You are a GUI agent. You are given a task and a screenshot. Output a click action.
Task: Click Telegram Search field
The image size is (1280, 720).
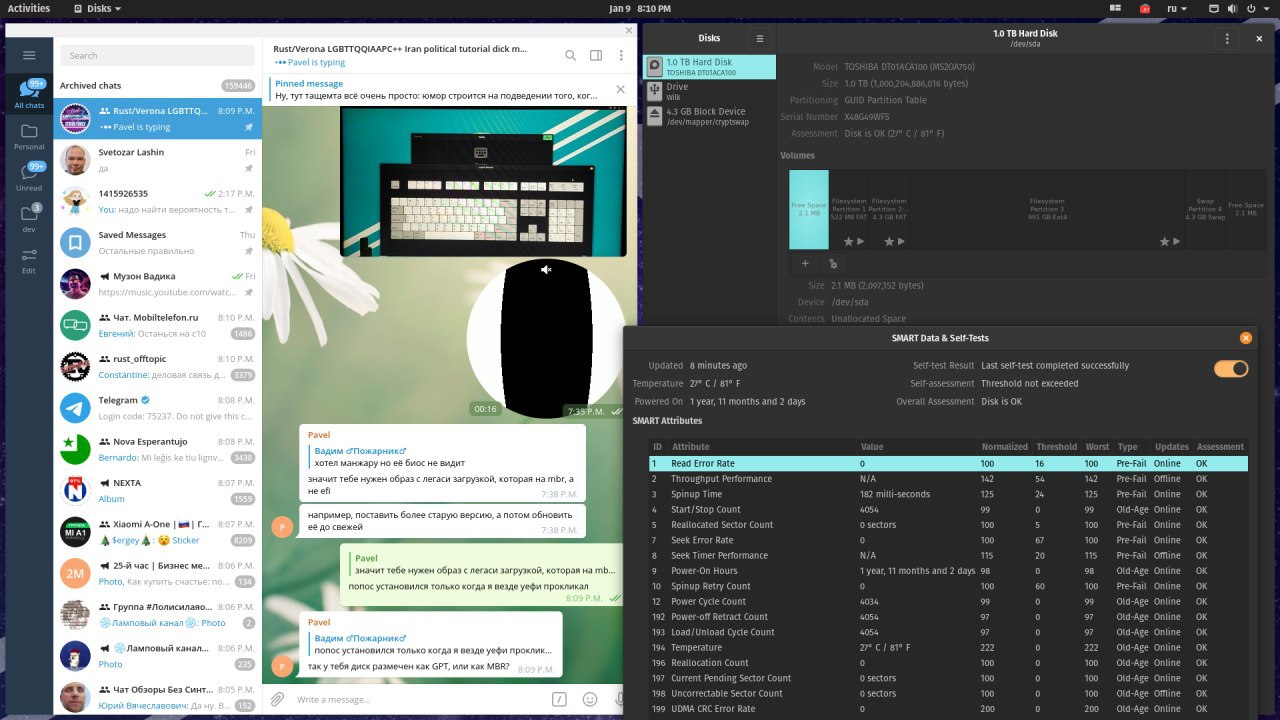tap(158, 56)
